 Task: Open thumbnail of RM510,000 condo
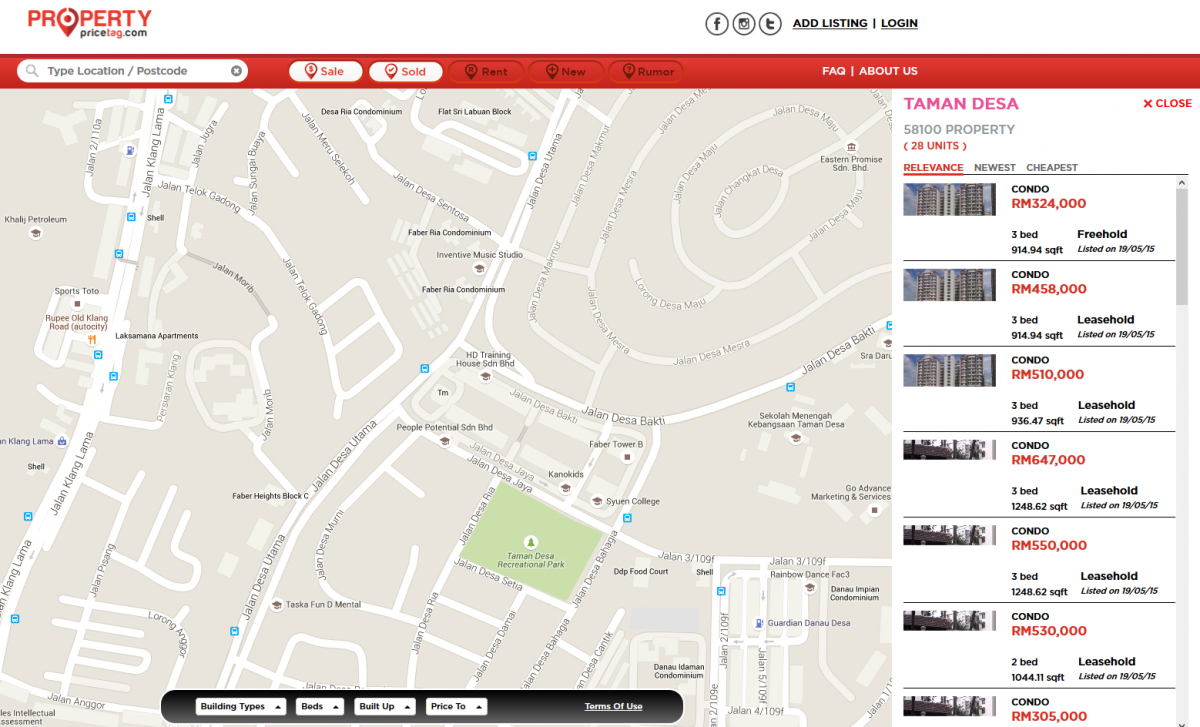(950, 370)
